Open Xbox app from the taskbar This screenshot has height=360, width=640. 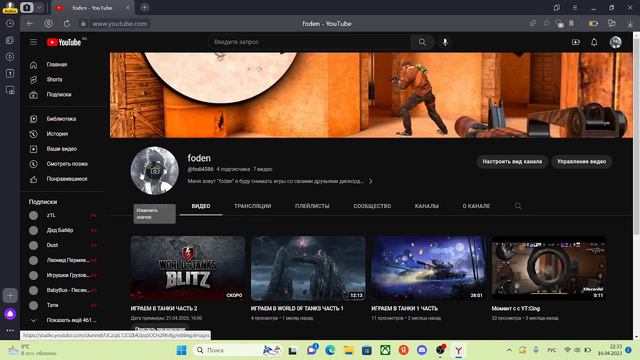385,350
